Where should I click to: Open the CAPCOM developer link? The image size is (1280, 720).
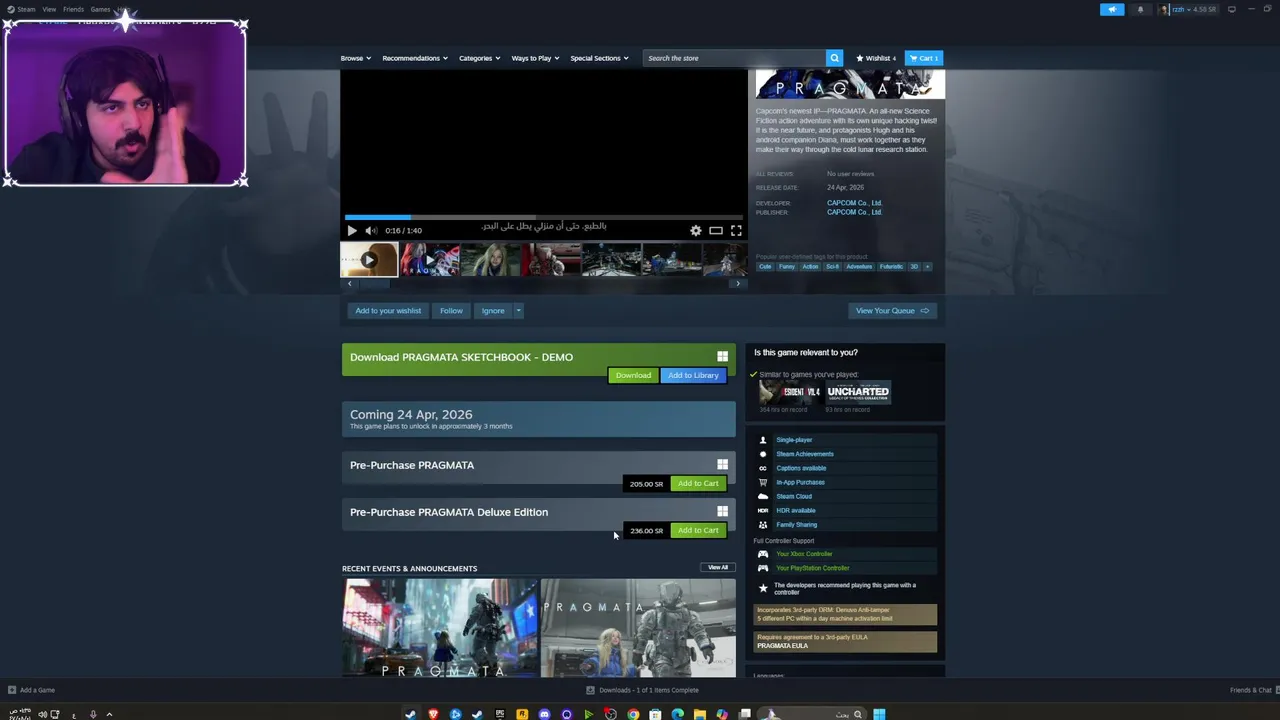(x=854, y=203)
